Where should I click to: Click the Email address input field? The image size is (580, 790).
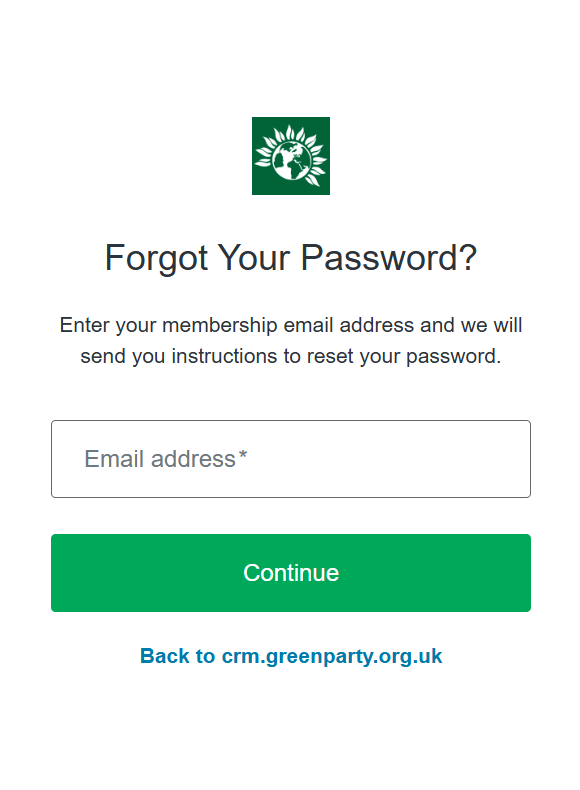(291, 459)
